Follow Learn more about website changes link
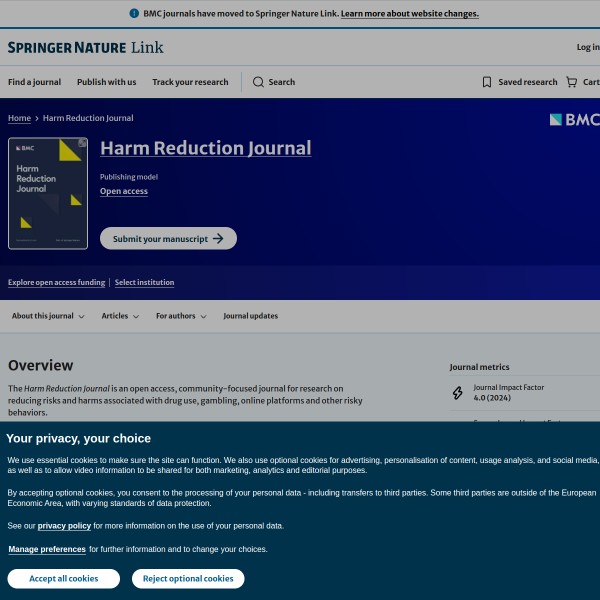The width and height of the screenshot is (600, 600). pos(409,14)
